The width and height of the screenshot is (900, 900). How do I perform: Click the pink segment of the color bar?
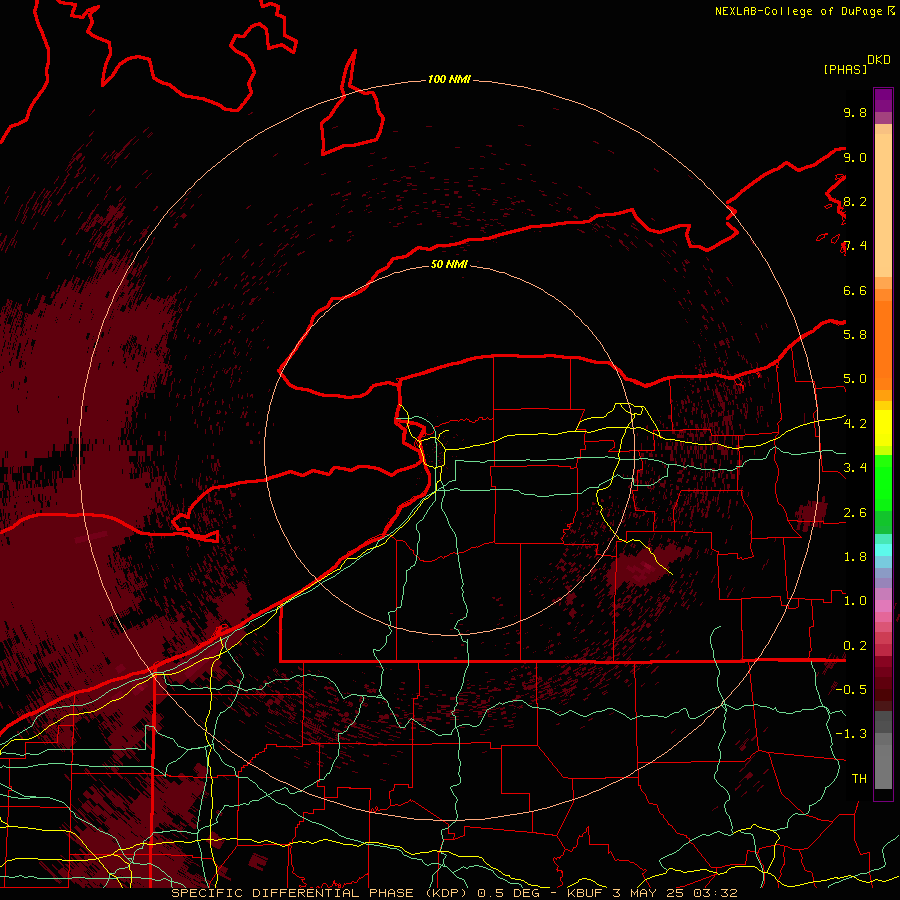pyautogui.click(x=883, y=606)
